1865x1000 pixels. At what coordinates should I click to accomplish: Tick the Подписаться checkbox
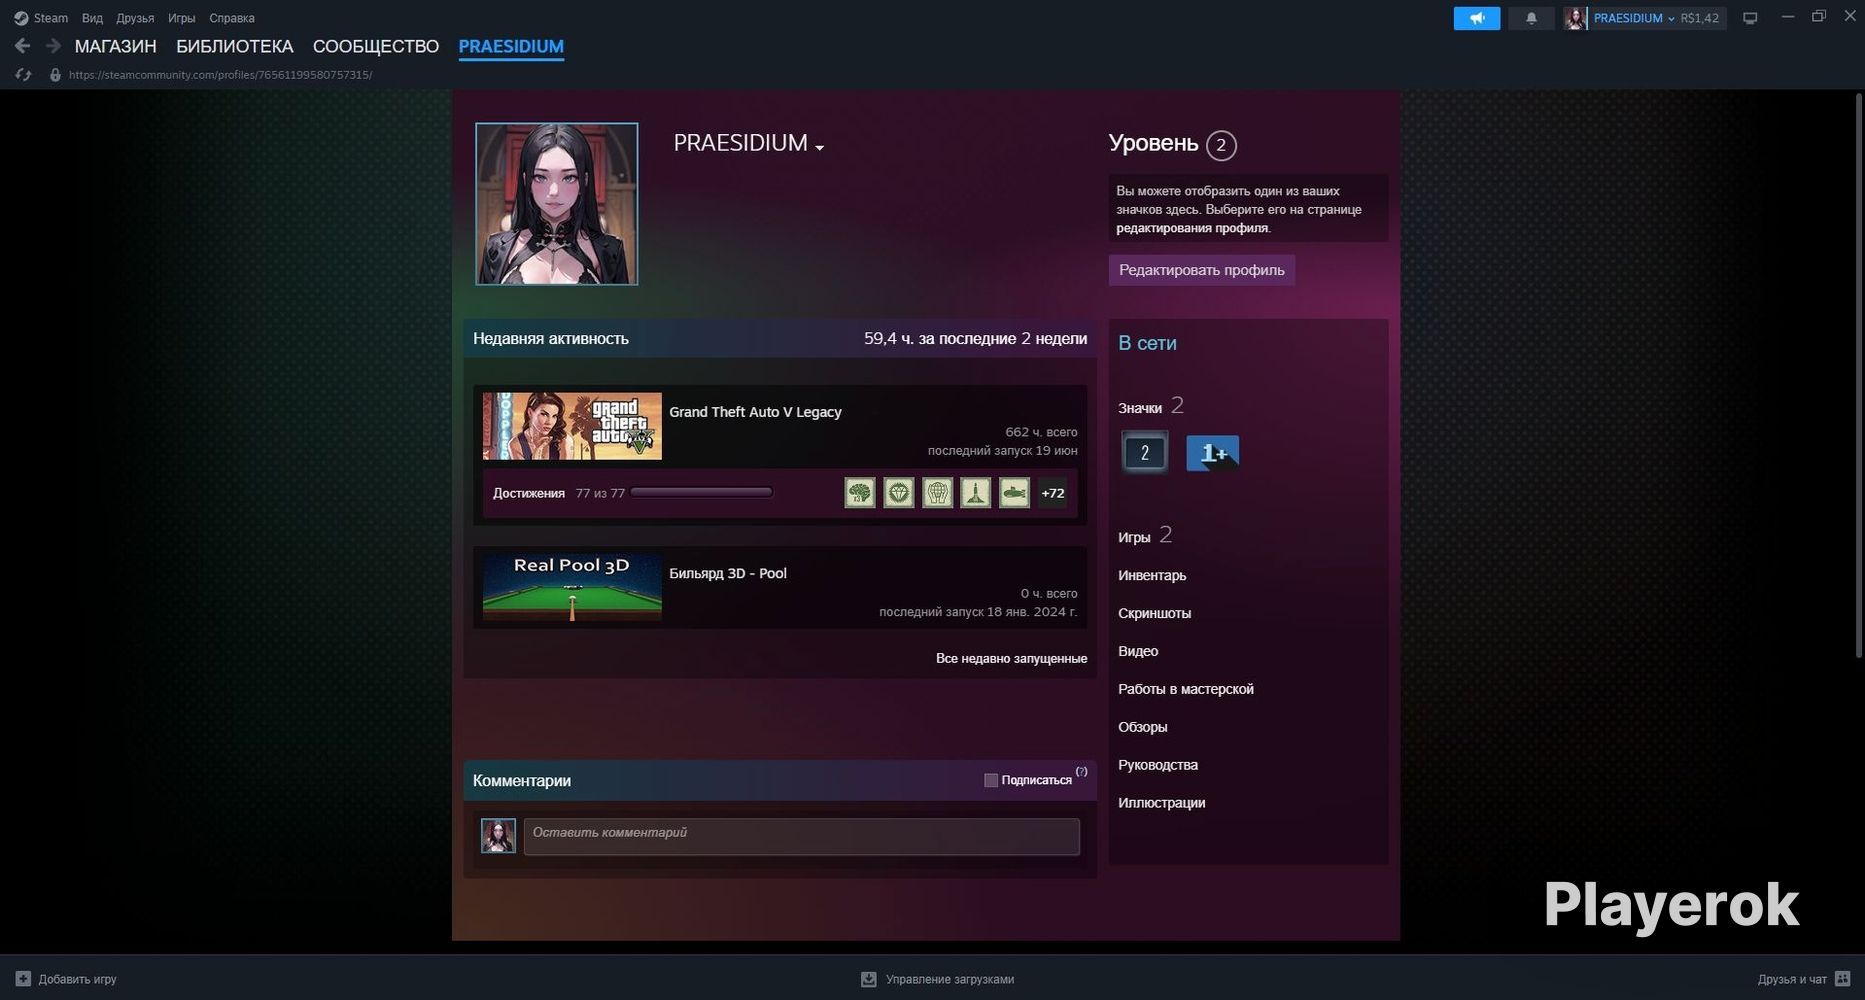(991, 780)
